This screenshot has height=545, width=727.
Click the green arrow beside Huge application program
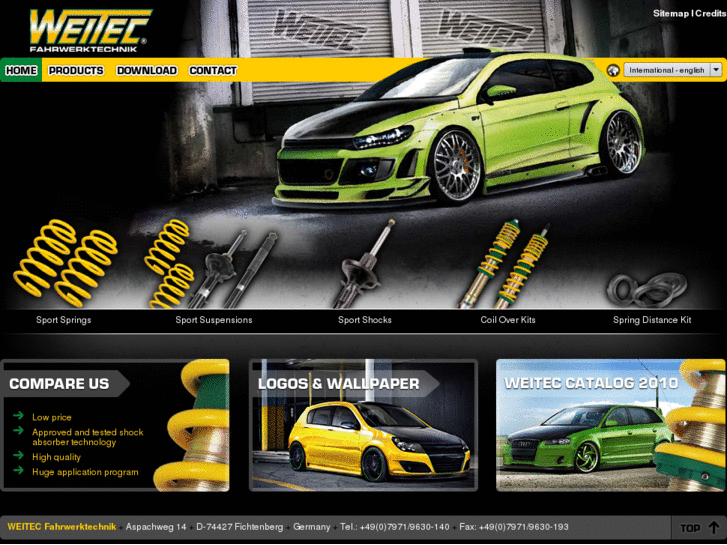click(x=19, y=470)
